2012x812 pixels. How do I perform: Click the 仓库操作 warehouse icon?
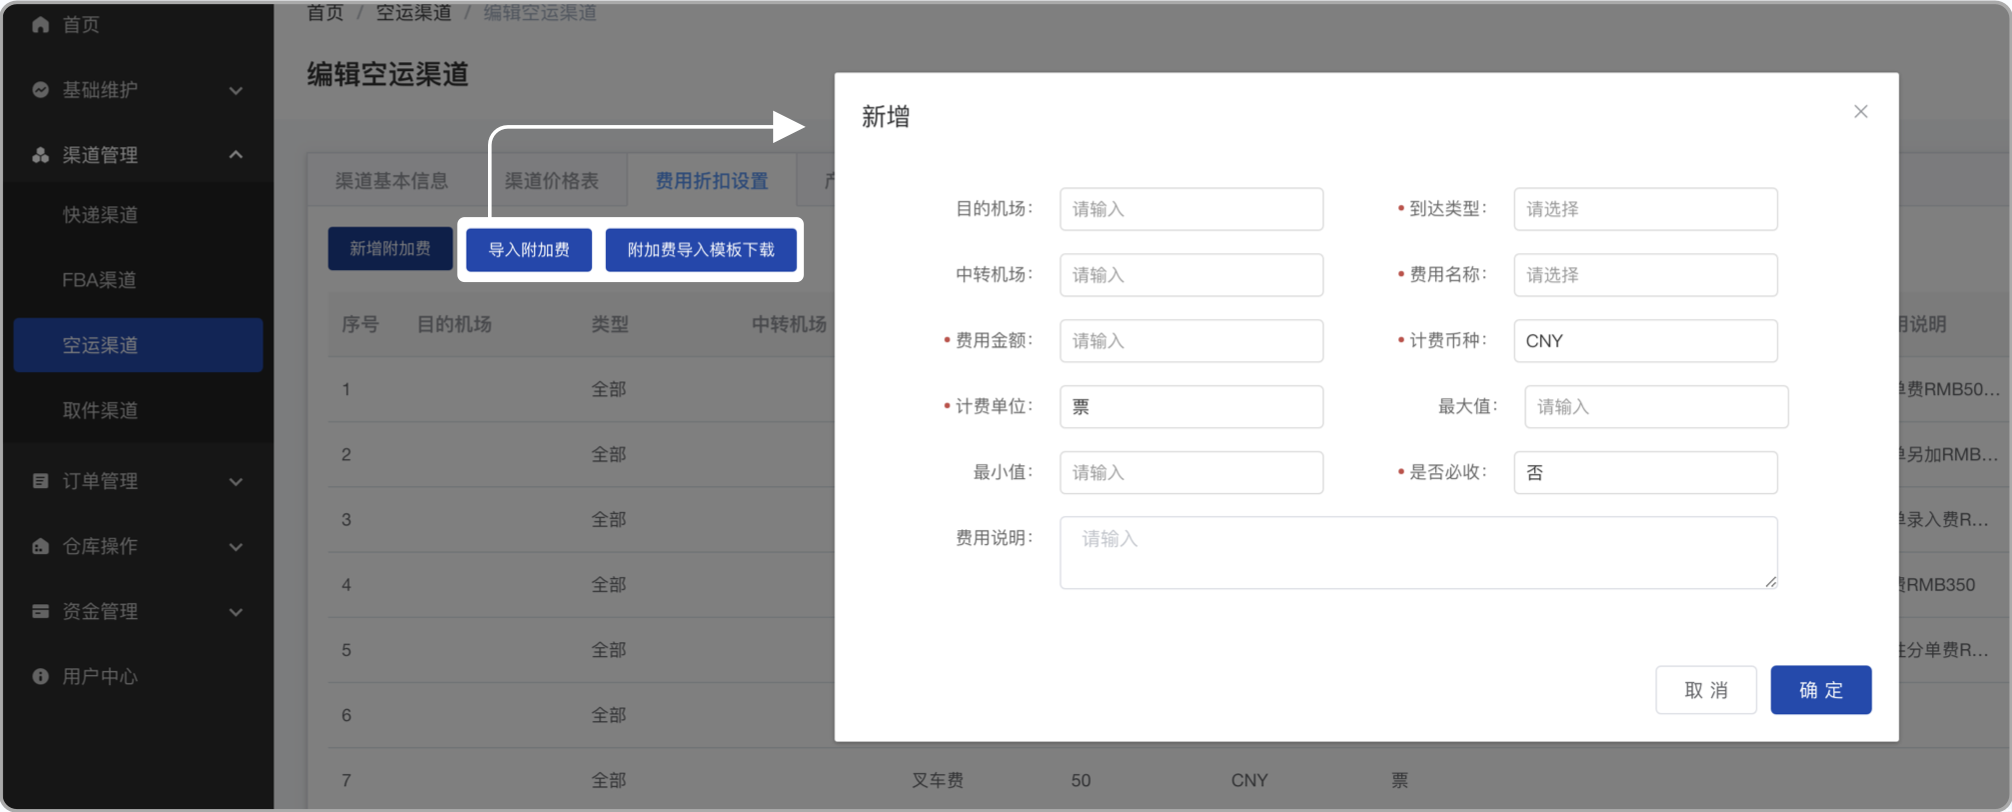(40, 546)
